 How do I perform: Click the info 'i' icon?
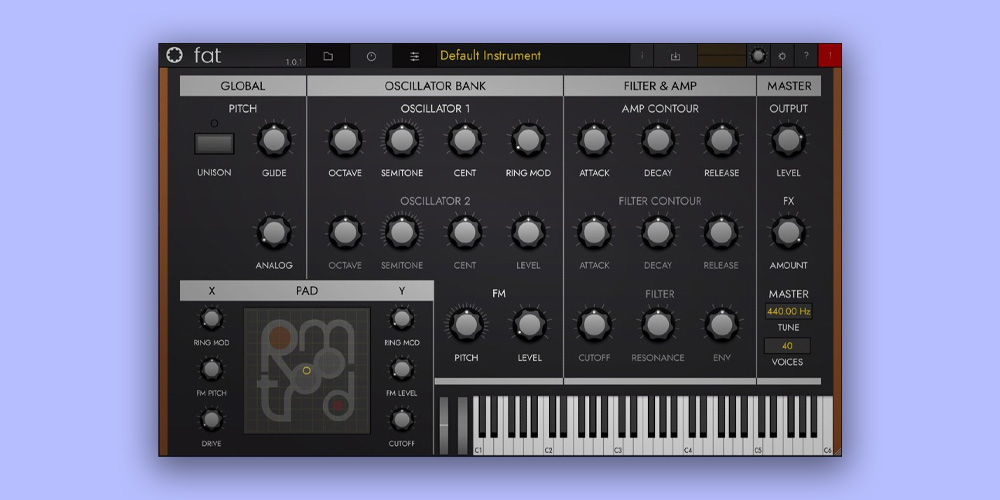[x=642, y=56]
